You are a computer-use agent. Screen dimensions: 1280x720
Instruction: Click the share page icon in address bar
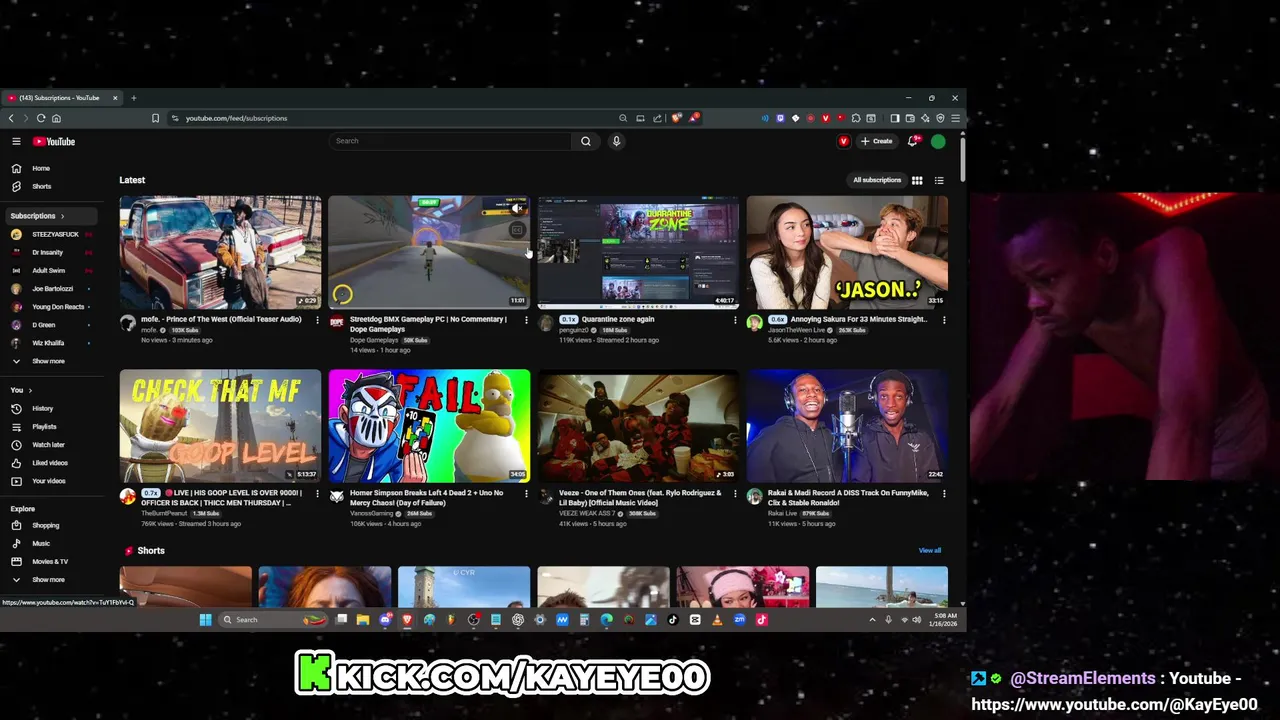(657, 118)
